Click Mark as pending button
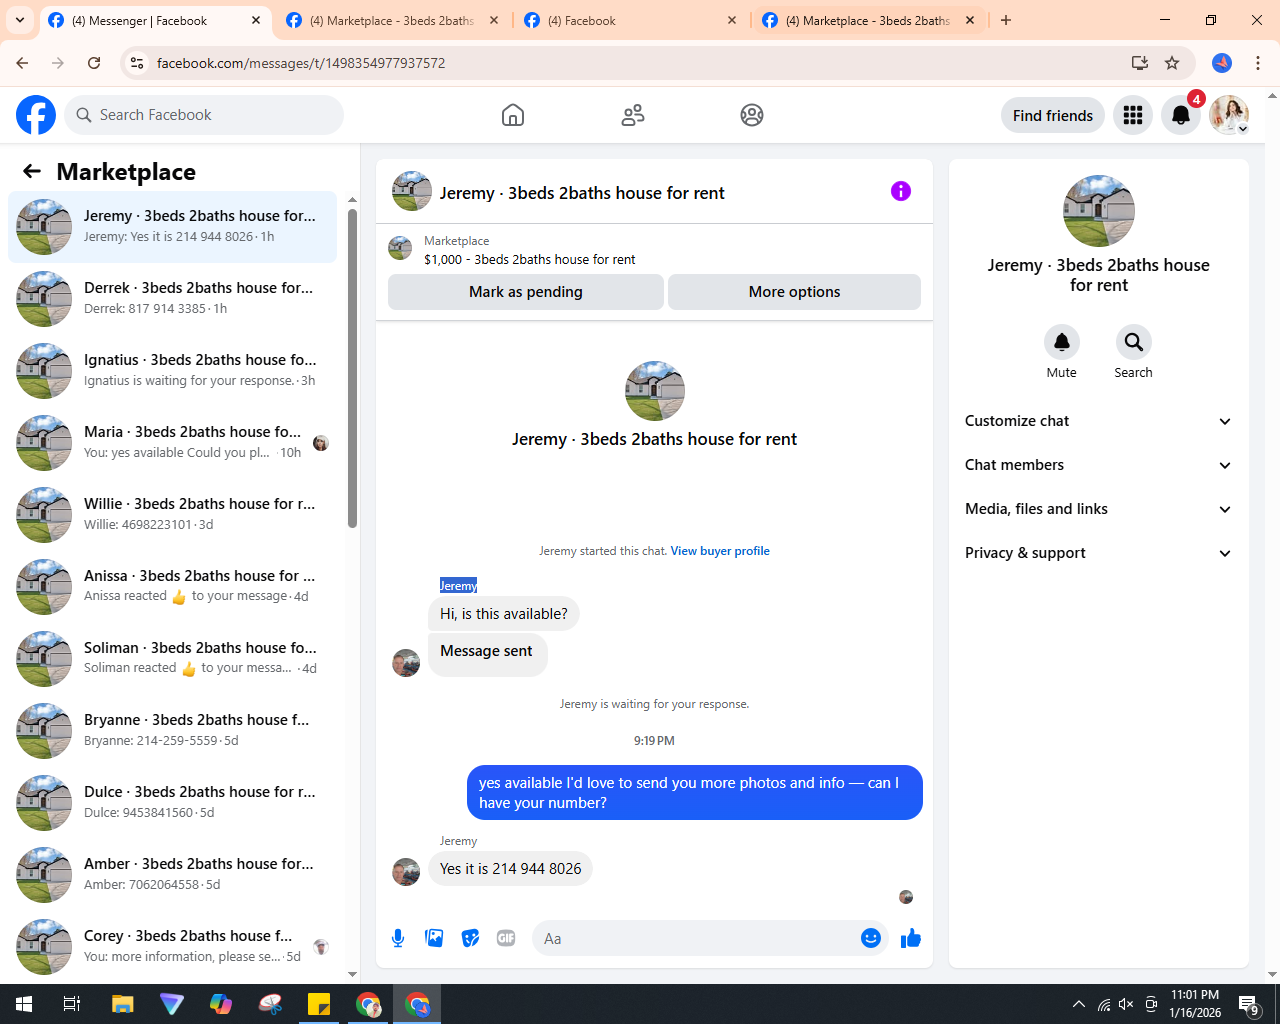The image size is (1280, 1024). point(526,292)
